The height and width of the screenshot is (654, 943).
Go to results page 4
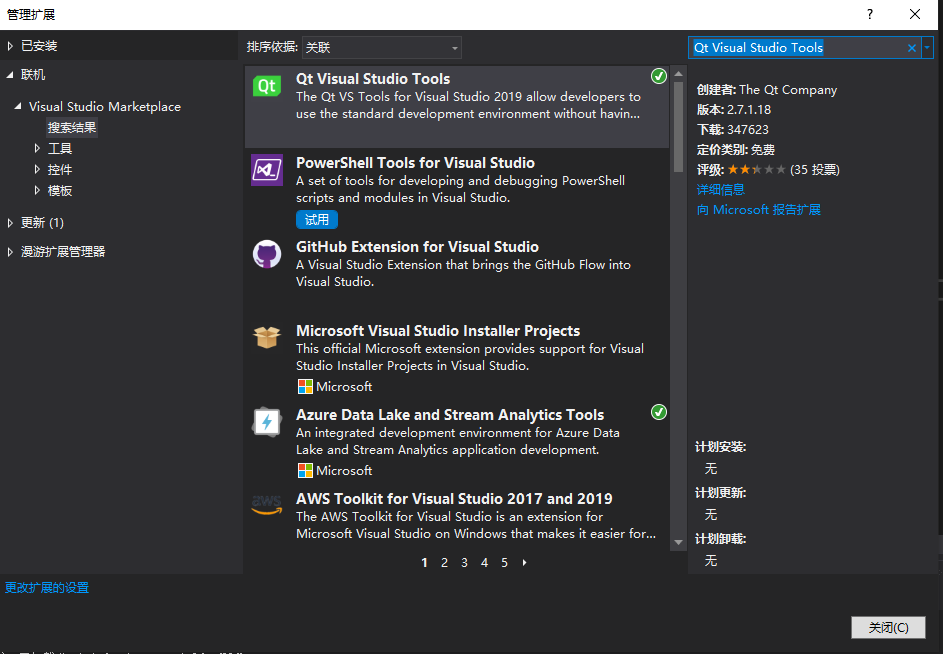click(484, 563)
